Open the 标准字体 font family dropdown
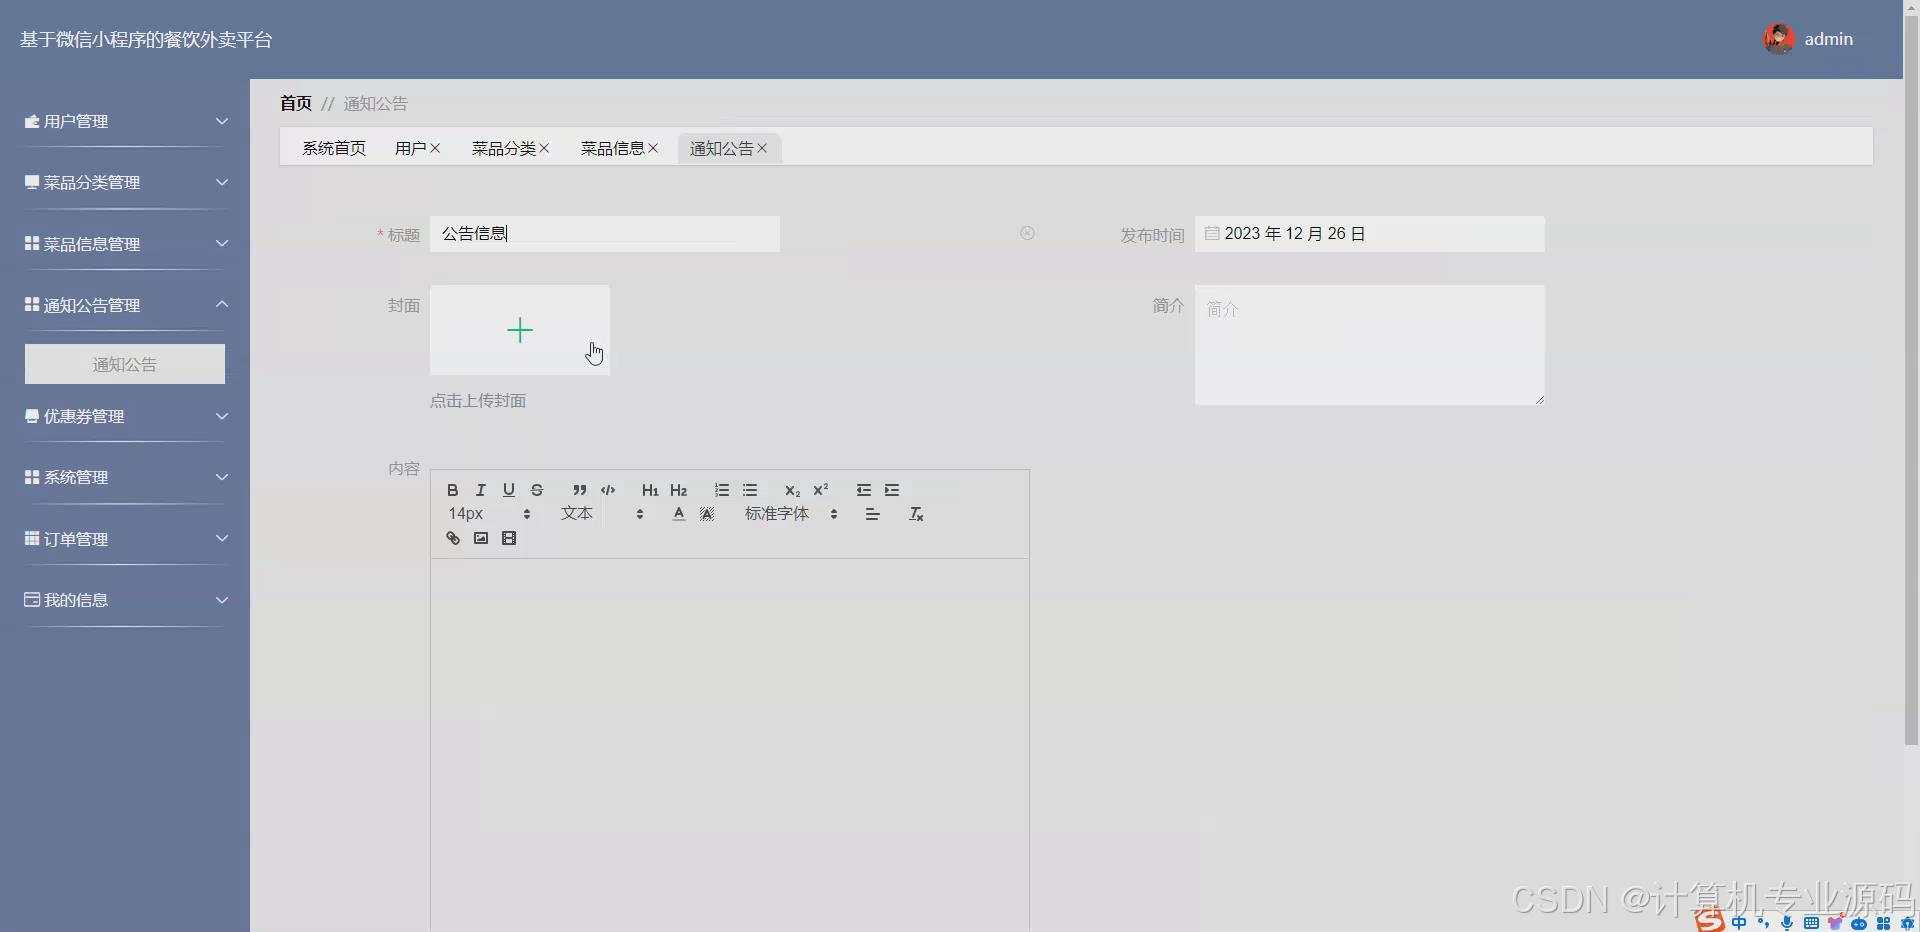1920x932 pixels. point(778,514)
